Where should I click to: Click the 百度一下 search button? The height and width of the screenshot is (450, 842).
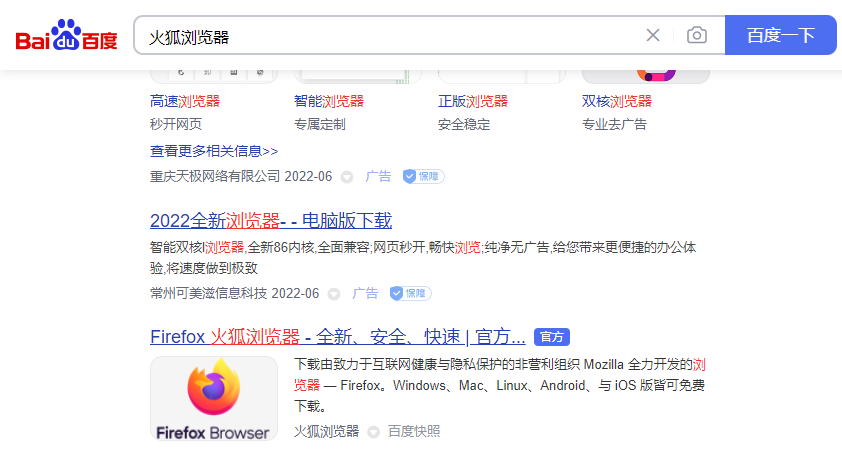point(780,36)
